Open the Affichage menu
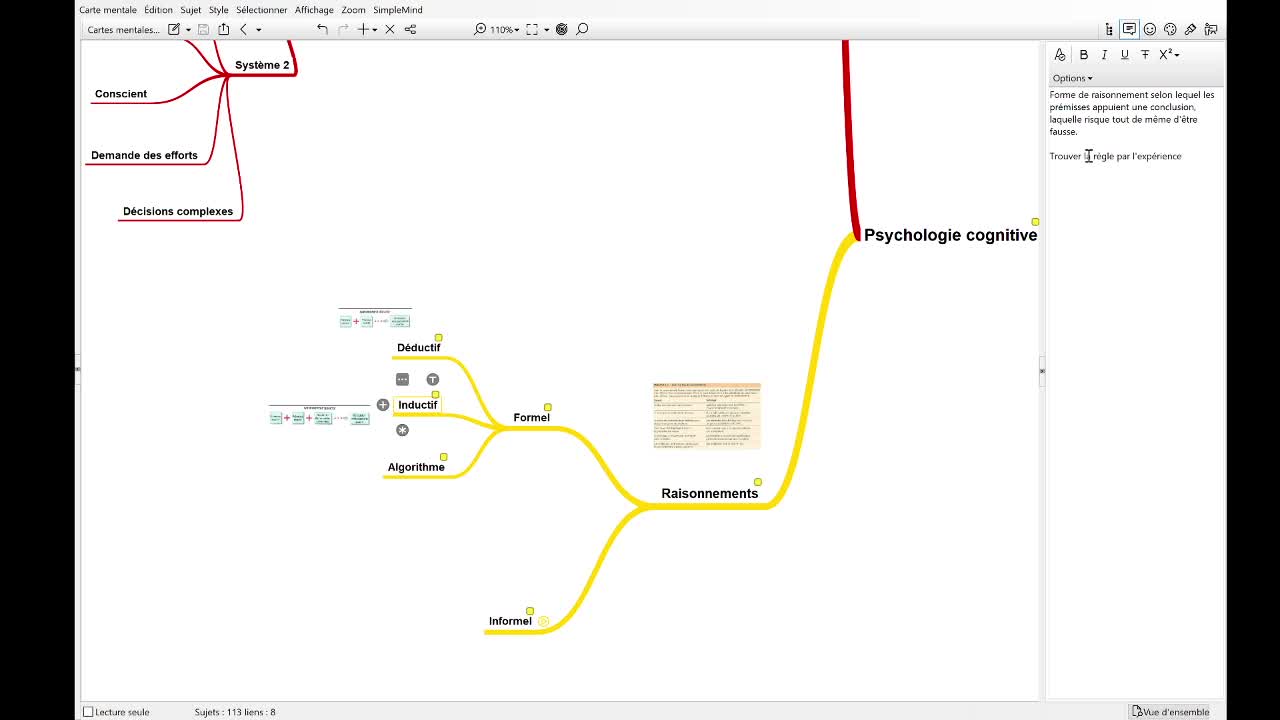 (x=314, y=10)
